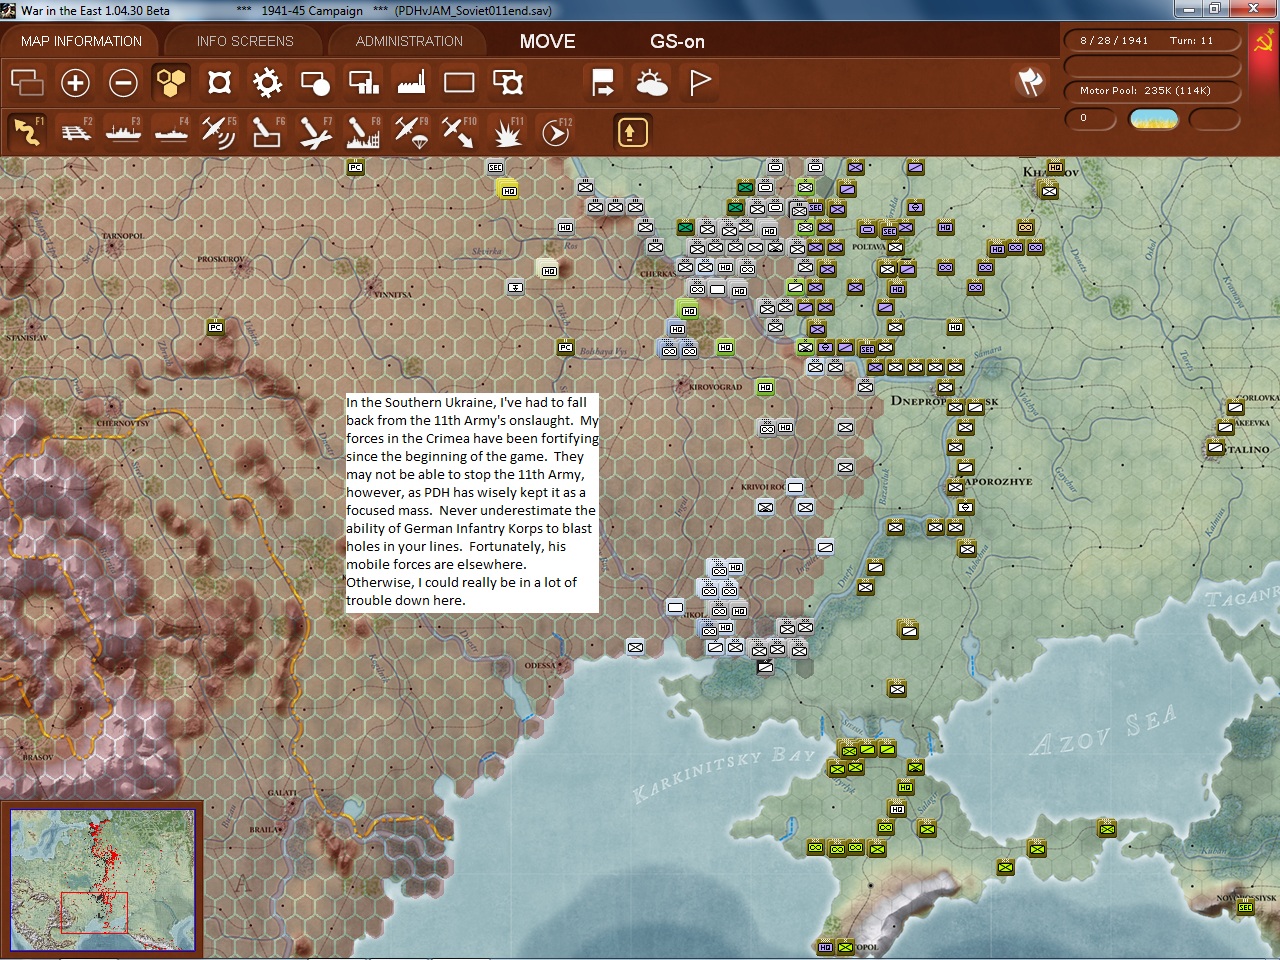The height and width of the screenshot is (960, 1280).
Task: Click the Chernovtsy city label
Action: pyautogui.click(x=123, y=423)
